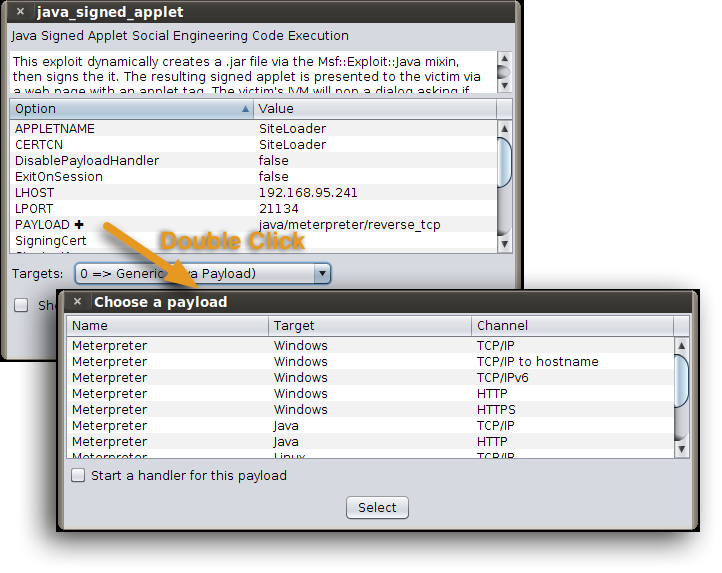Open the Targets dropdown
722x573 pixels.
pos(203,274)
